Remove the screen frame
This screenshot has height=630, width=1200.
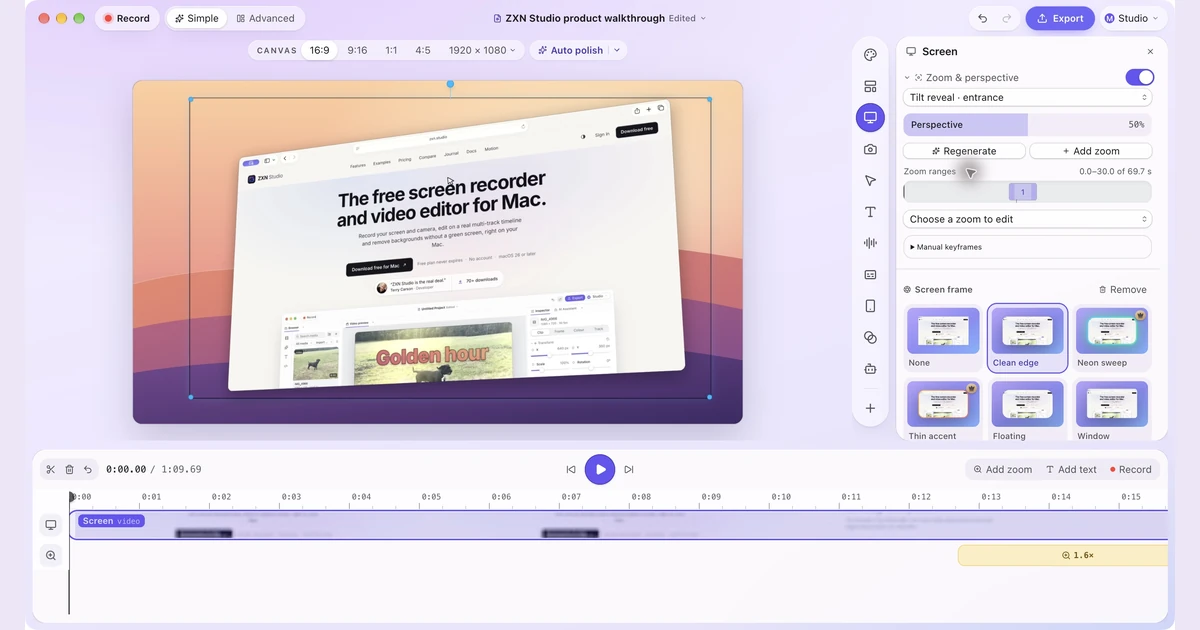[1122, 289]
